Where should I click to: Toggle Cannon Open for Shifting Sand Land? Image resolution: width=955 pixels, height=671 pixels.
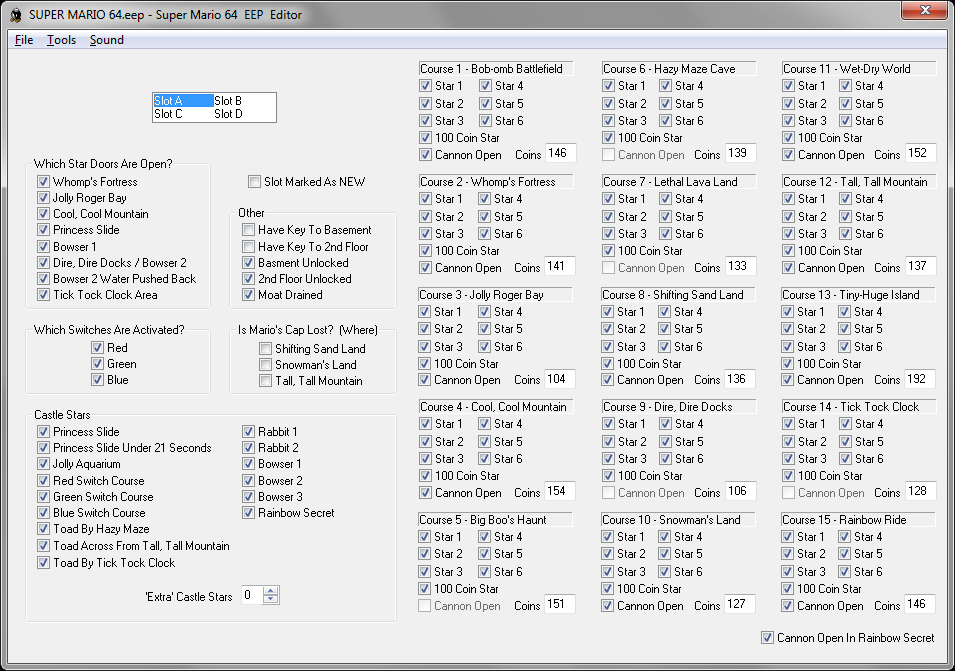point(608,380)
